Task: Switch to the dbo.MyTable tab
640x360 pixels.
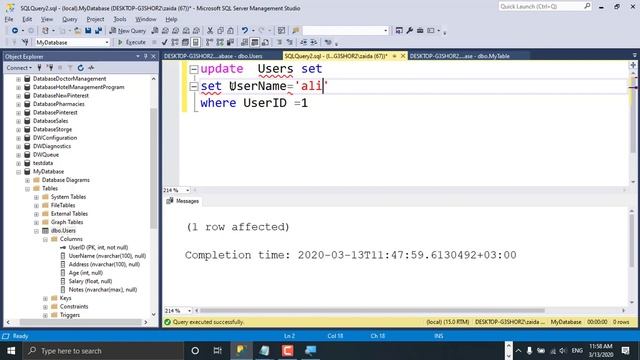Action: pyautogui.click(x=460, y=56)
